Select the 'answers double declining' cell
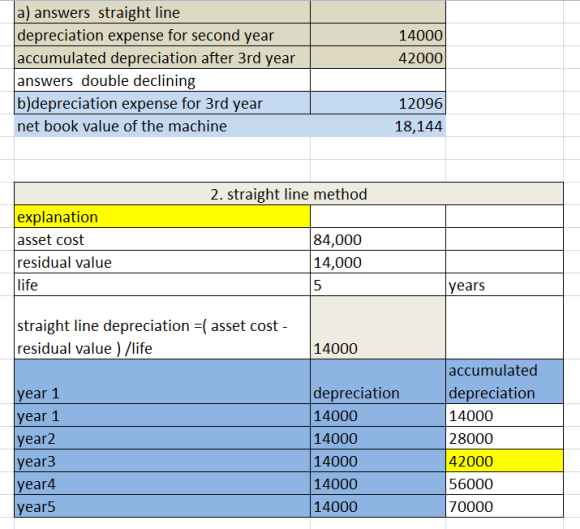Image resolution: width=580 pixels, height=529 pixels. point(162,81)
